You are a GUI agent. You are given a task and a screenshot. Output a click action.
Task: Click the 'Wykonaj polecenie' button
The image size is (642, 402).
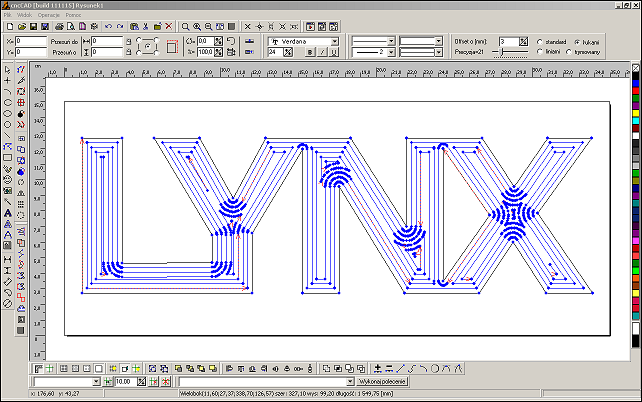382,382
